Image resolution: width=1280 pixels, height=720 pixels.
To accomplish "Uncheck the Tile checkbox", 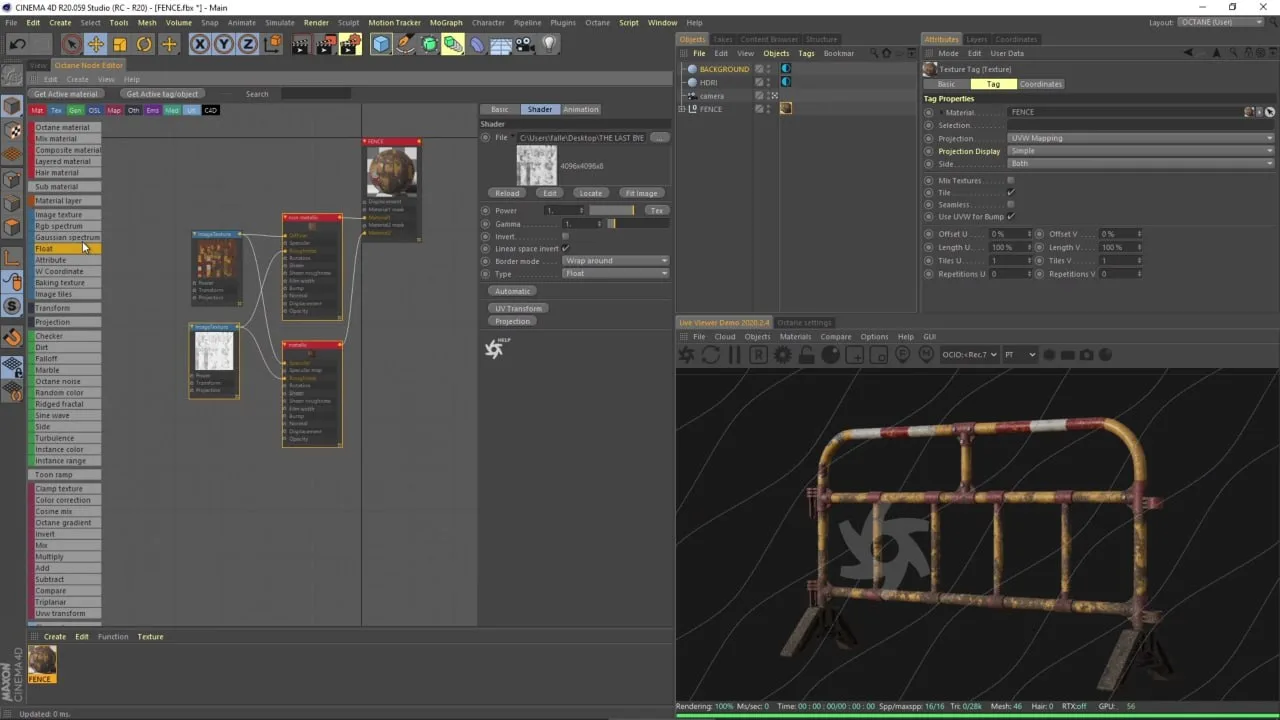I will point(1011,193).
